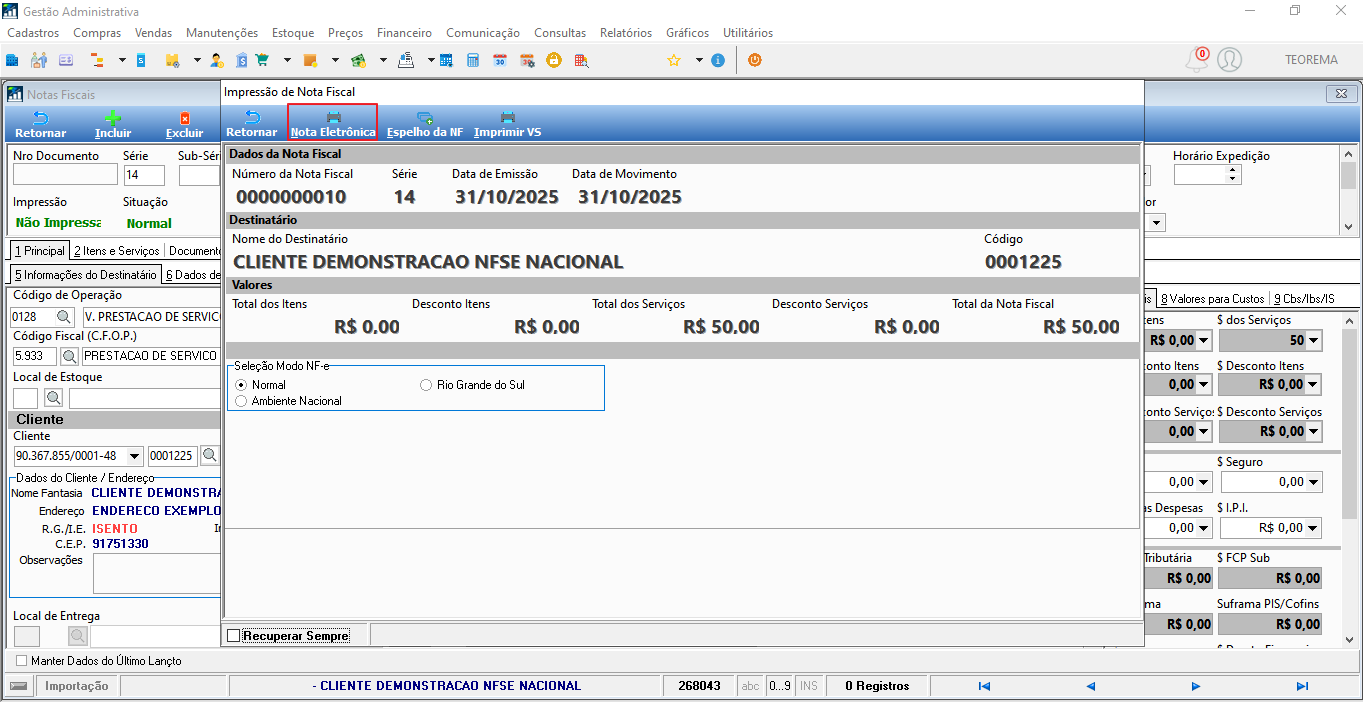Click Retornar in Notas Fiscais window

[41, 124]
